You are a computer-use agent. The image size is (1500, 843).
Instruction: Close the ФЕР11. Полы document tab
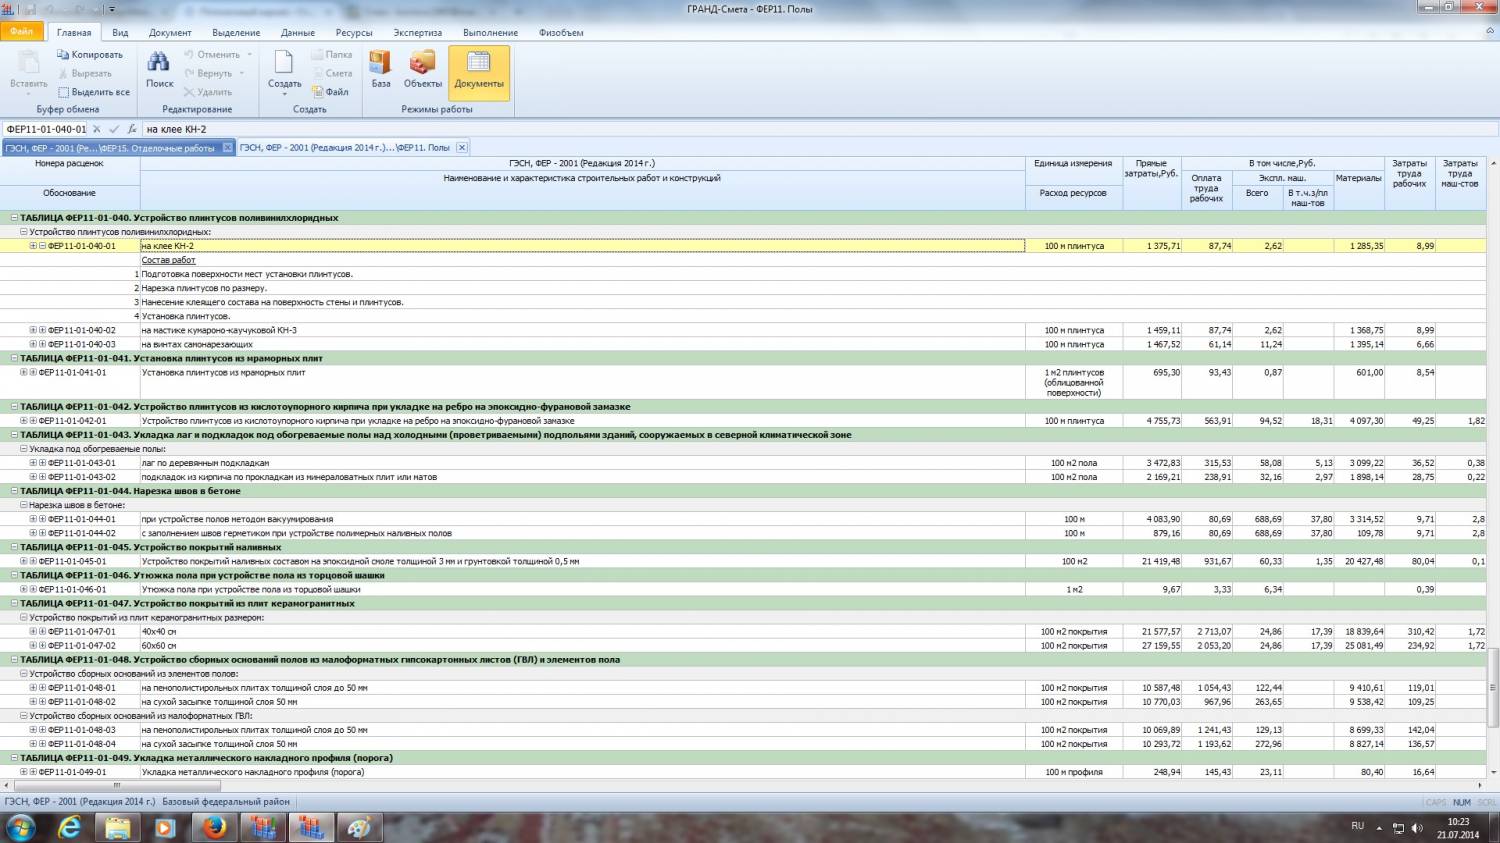[462, 148]
